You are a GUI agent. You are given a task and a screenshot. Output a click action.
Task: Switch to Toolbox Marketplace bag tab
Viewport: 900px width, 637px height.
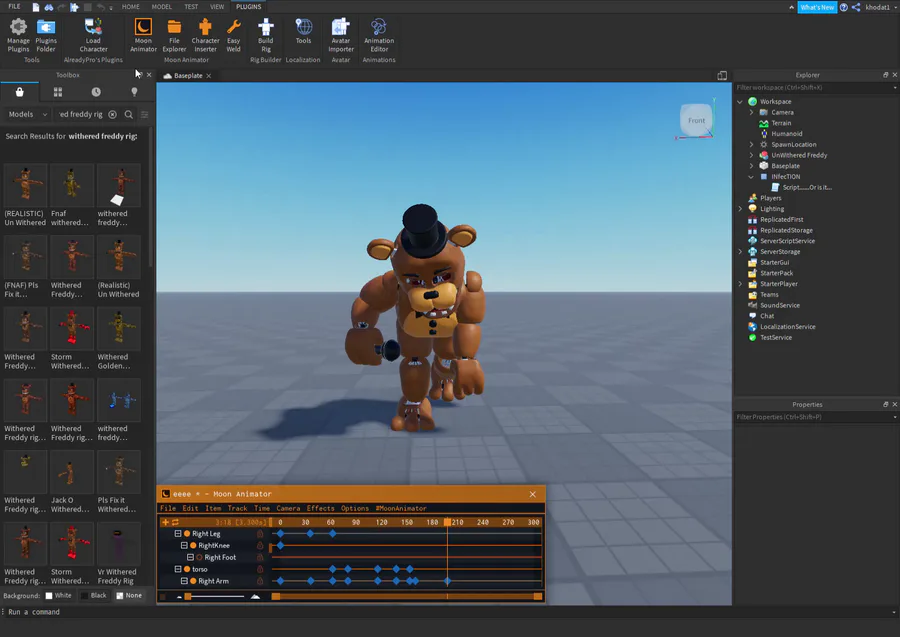[20, 92]
